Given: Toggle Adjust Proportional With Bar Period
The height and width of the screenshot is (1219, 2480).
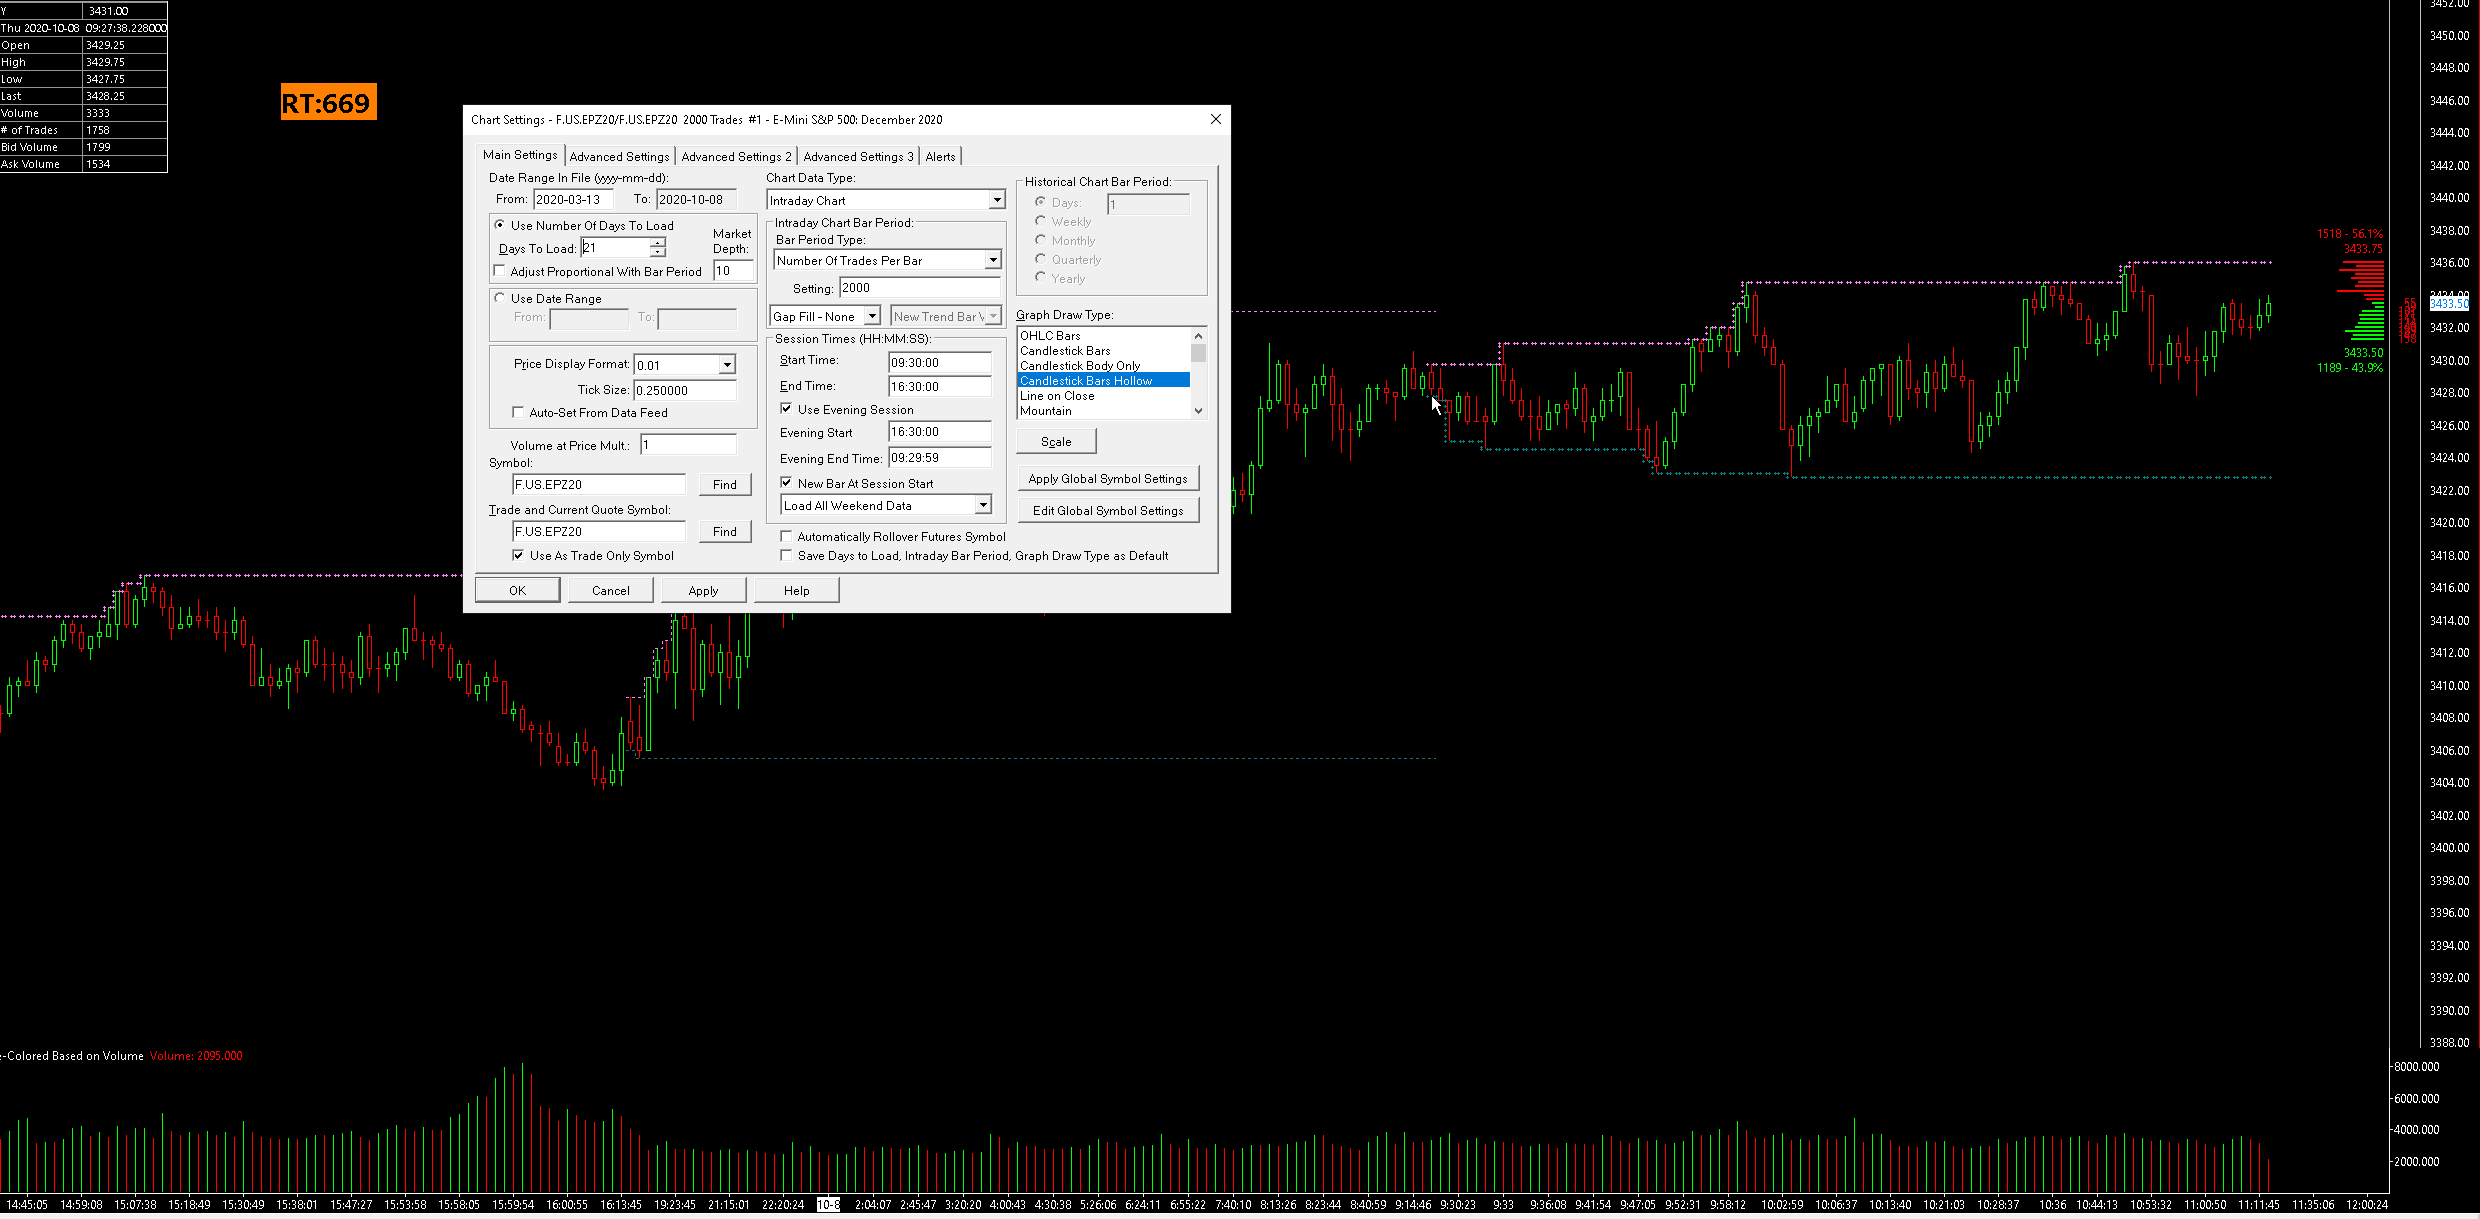Looking at the screenshot, I should click(499, 271).
